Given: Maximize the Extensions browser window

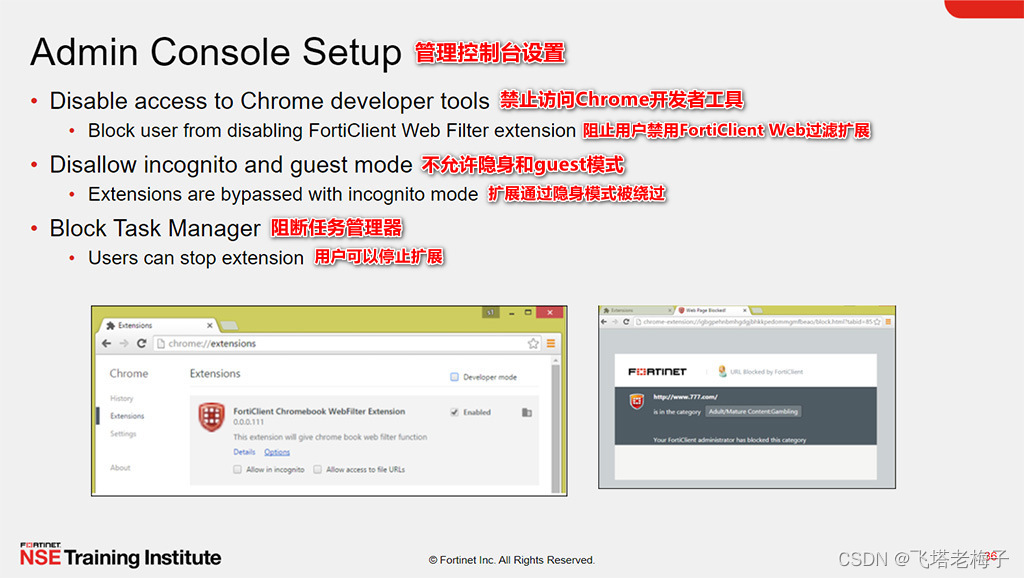Looking at the screenshot, I should click(528, 313).
